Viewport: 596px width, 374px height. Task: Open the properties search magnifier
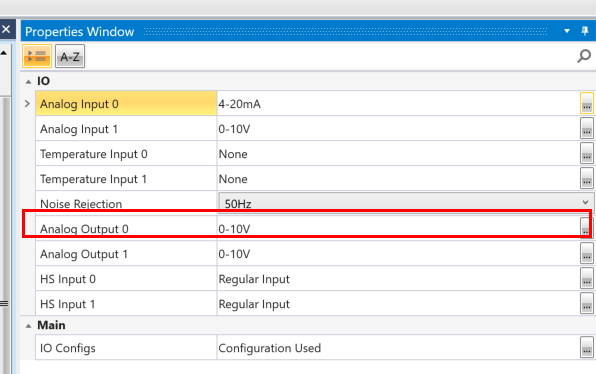pos(584,56)
